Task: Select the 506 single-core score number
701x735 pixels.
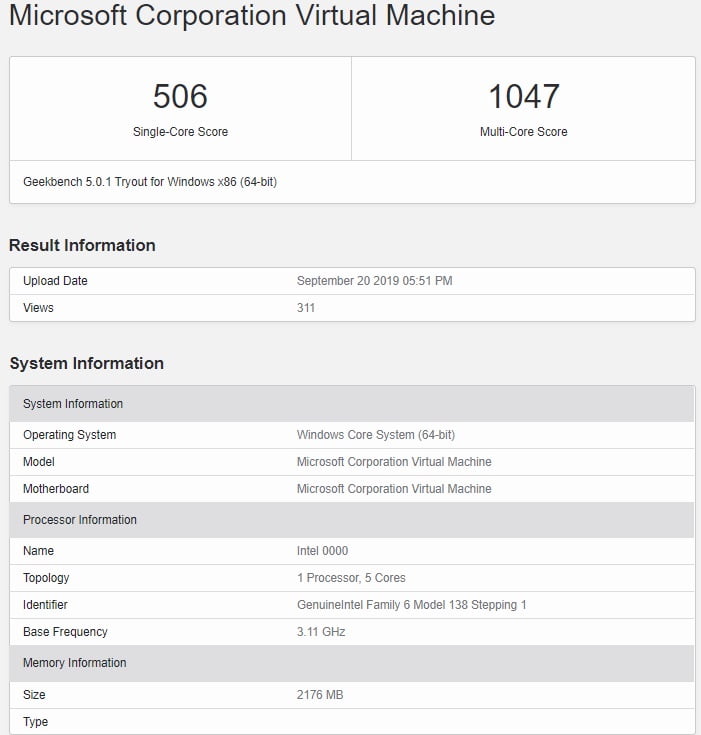Action: [180, 96]
